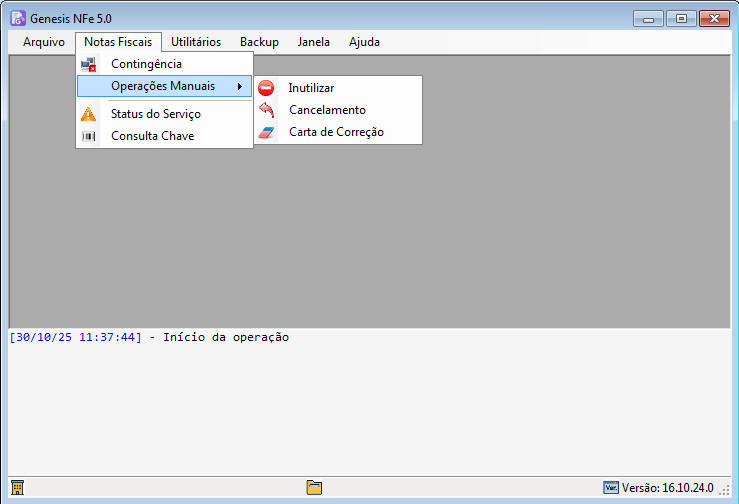
Task: Choose the eraser icon for Carta de Correção
Action: click(x=266, y=132)
